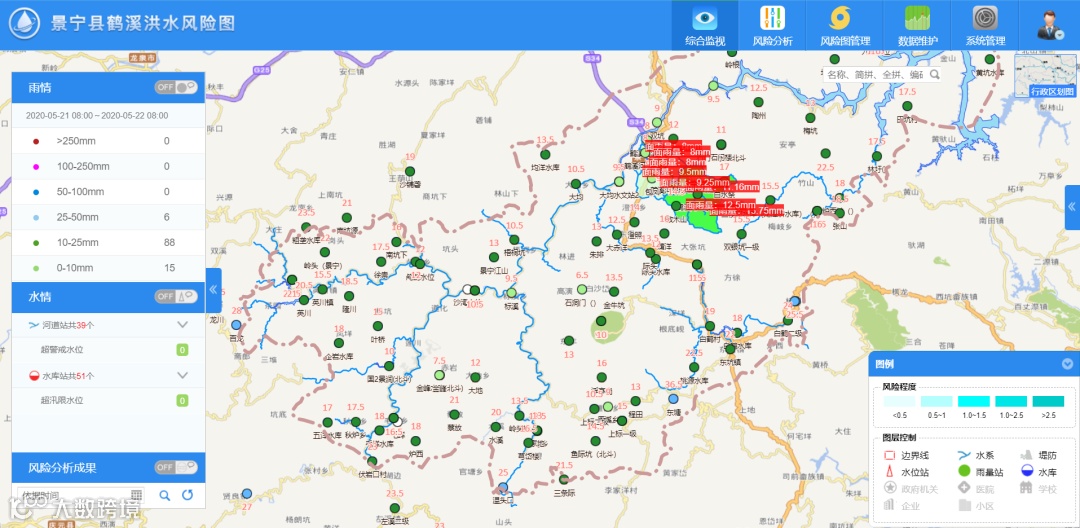Image resolution: width=1080 pixels, height=528 pixels.
Task: Click the 均洋水库 station marker
Action: pyautogui.click(x=546, y=154)
